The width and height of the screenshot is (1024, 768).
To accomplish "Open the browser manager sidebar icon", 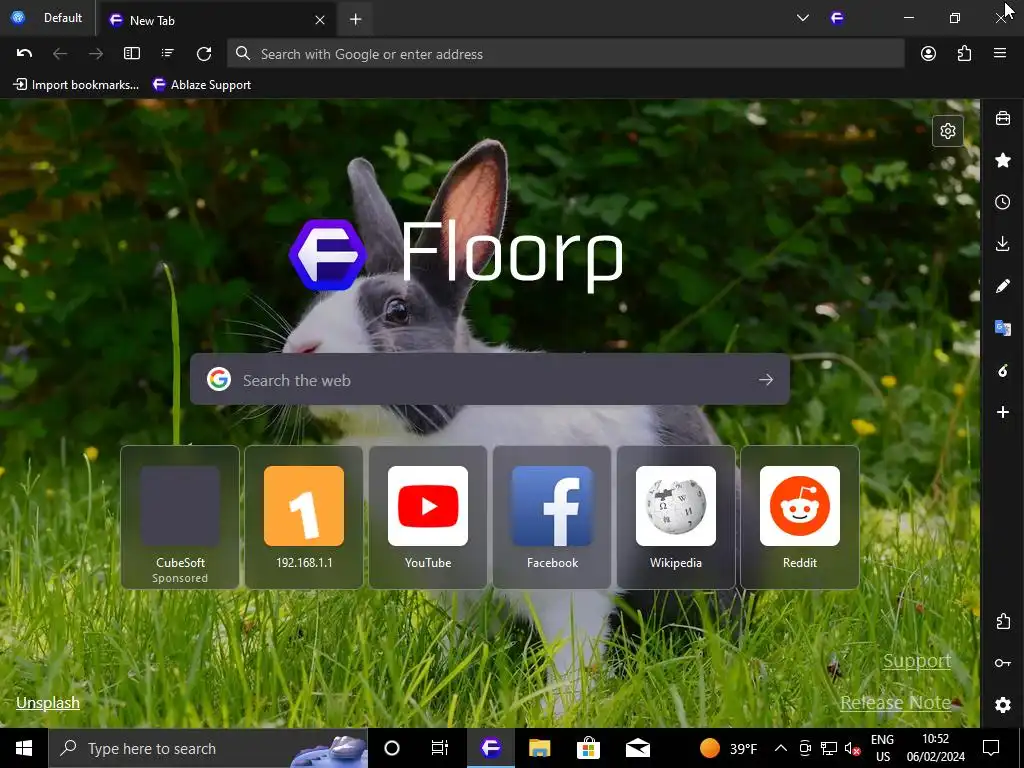I will (x=1002, y=118).
